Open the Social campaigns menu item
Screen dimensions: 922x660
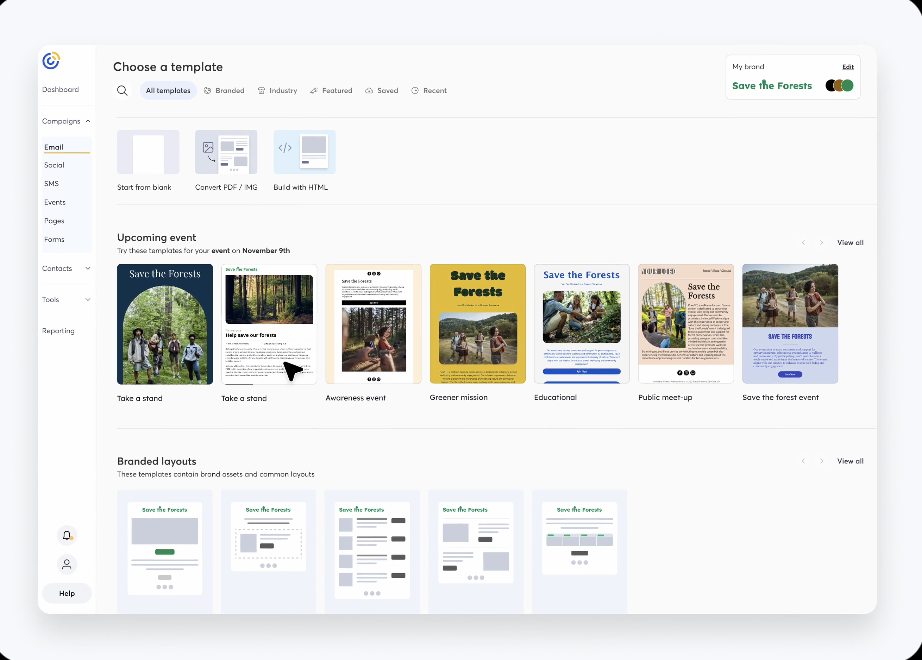pos(54,165)
